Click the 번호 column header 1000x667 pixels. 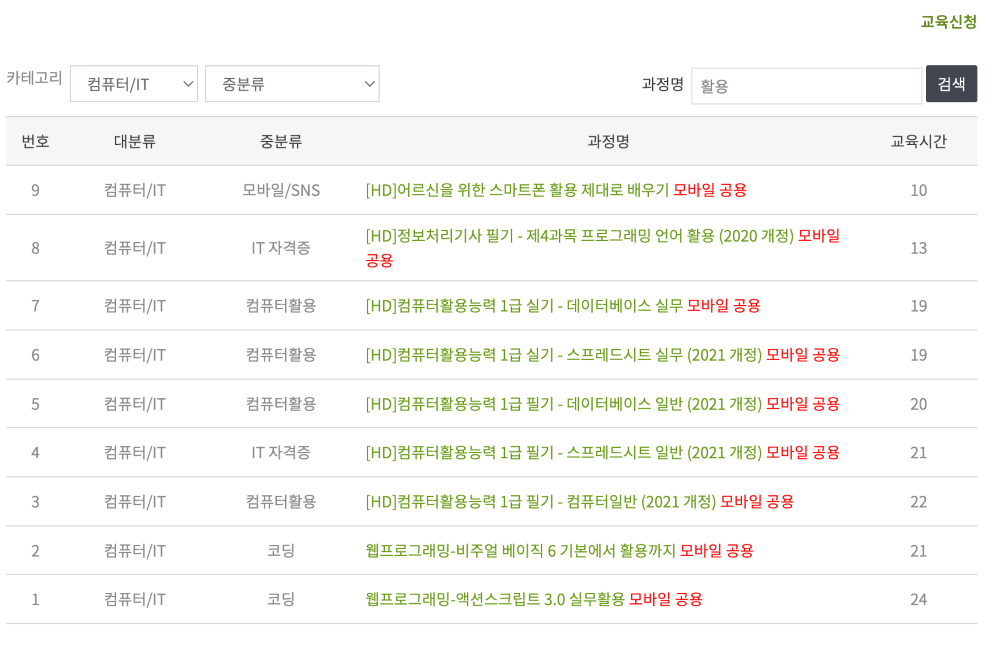(35, 142)
